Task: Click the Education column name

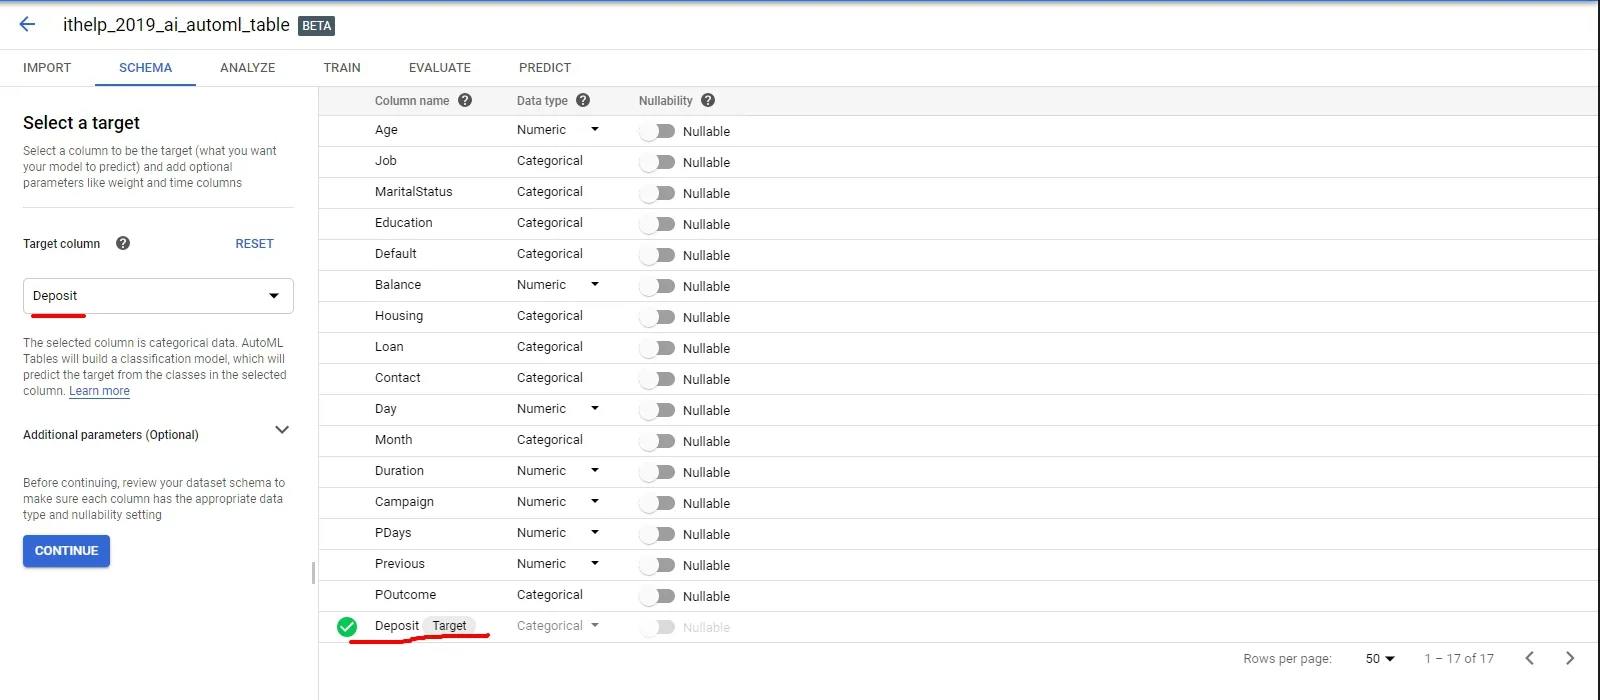Action: pos(404,223)
